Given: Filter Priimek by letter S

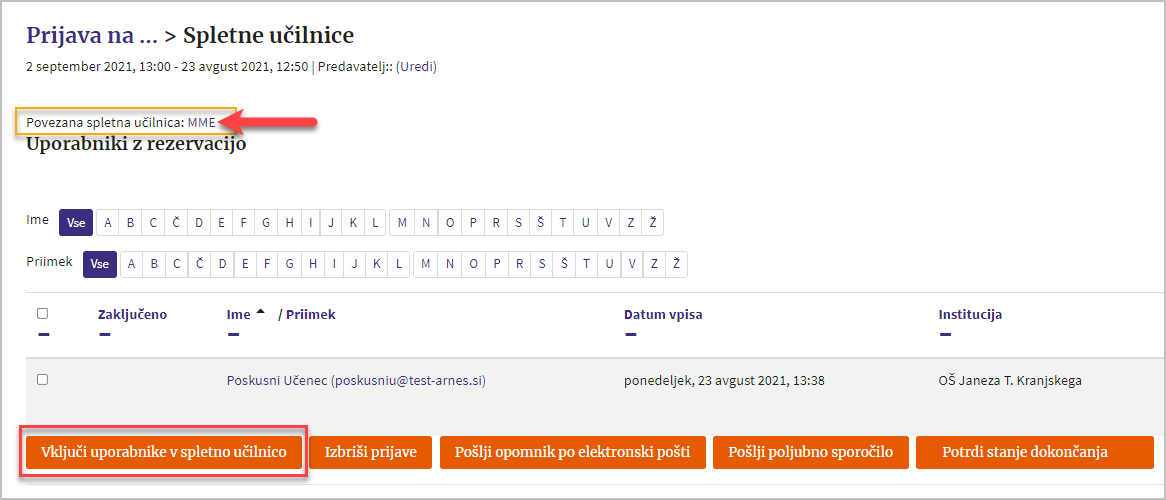Looking at the screenshot, I should (x=543, y=264).
